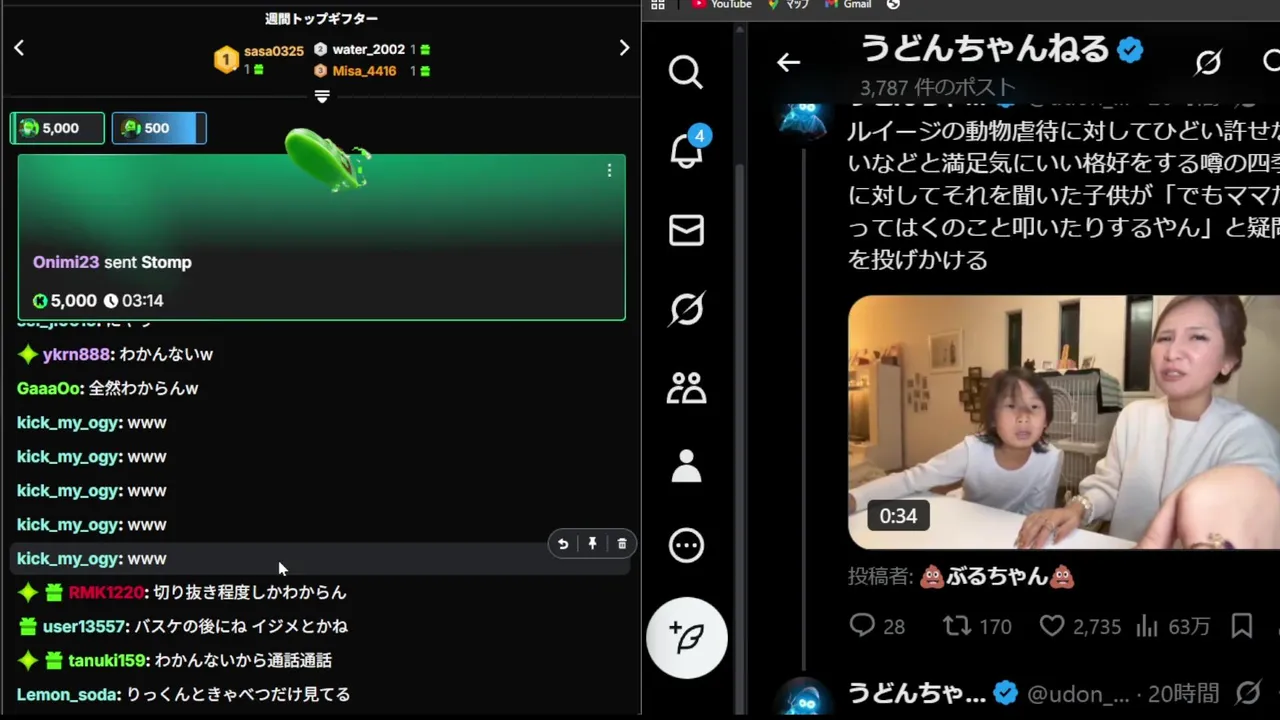Click the Grok icon in profile header

tap(1208, 63)
